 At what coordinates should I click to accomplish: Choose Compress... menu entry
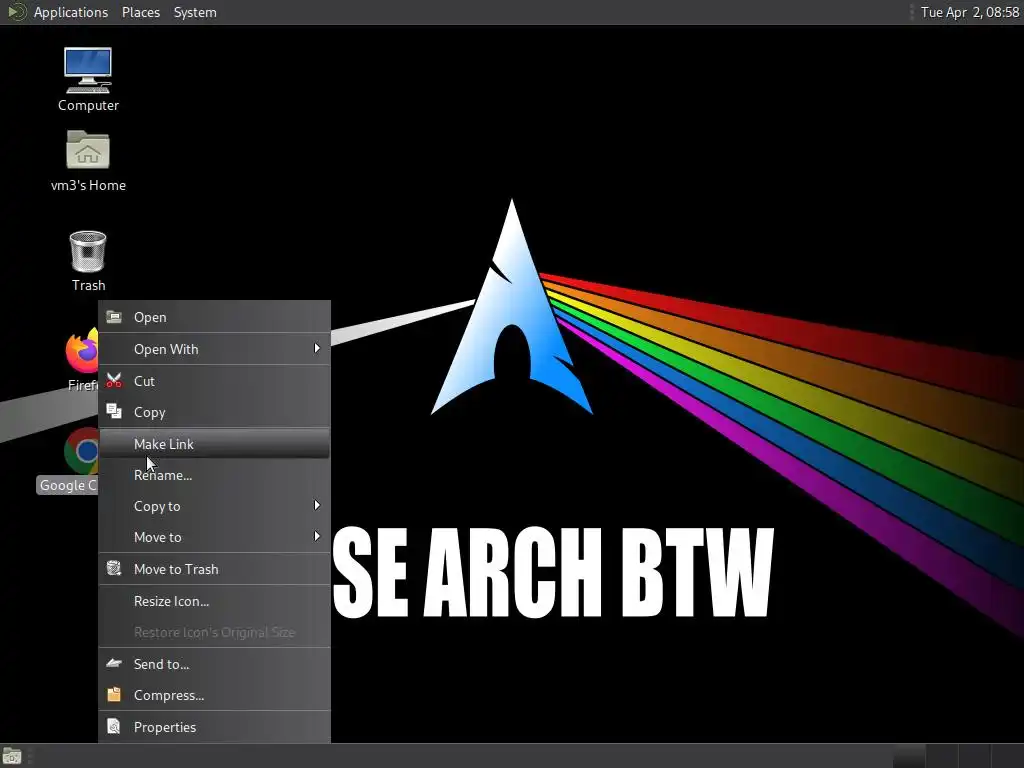(214, 695)
